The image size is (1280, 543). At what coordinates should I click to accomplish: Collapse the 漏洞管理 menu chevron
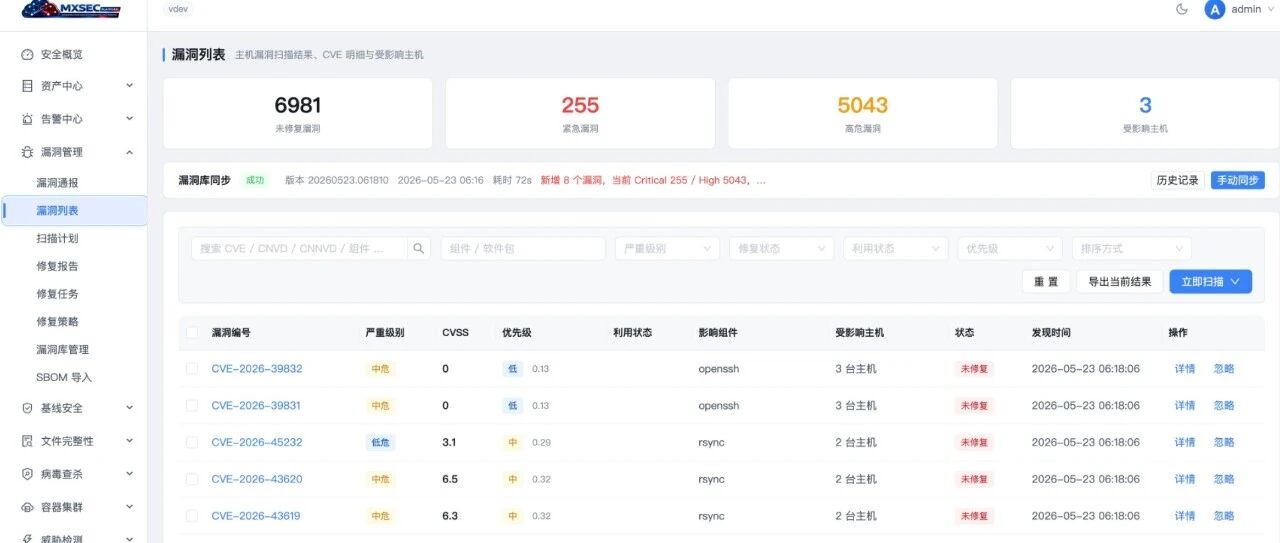pyautogui.click(x=129, y=152)
